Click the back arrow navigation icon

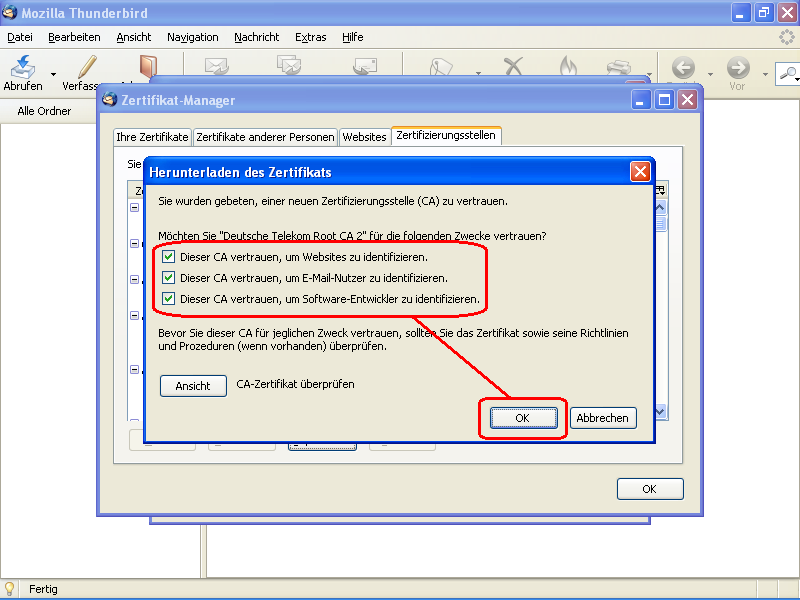click(684, 68)
